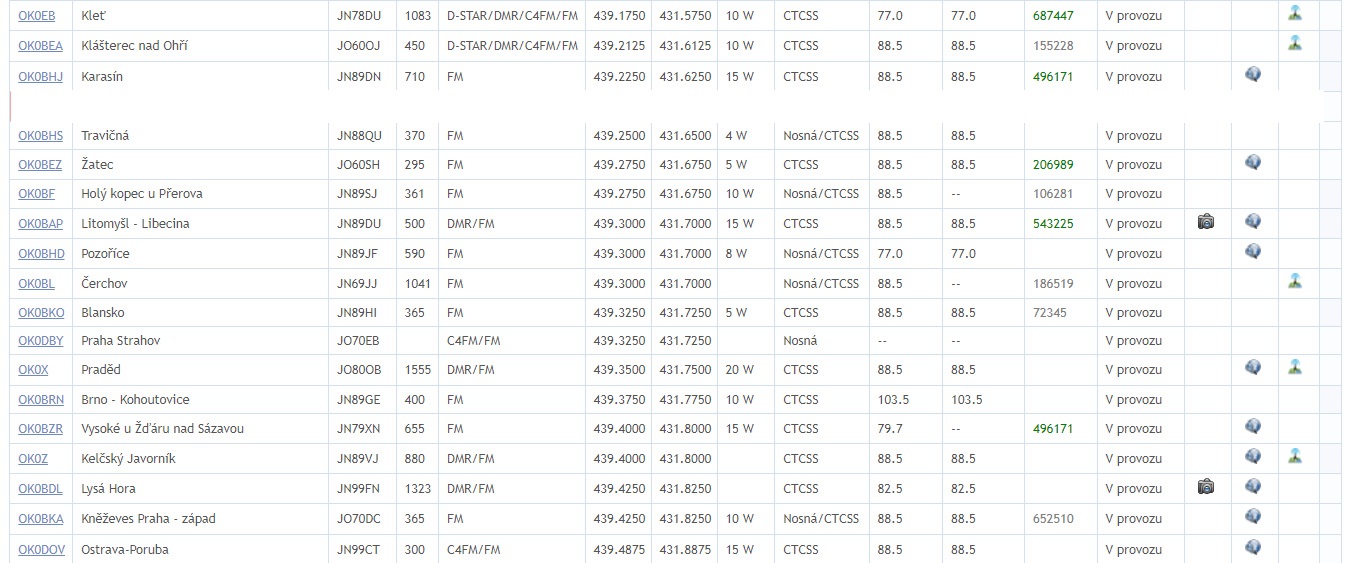
Task: Click the OK0DOV callsign link
Action: [x=41, y=550]
